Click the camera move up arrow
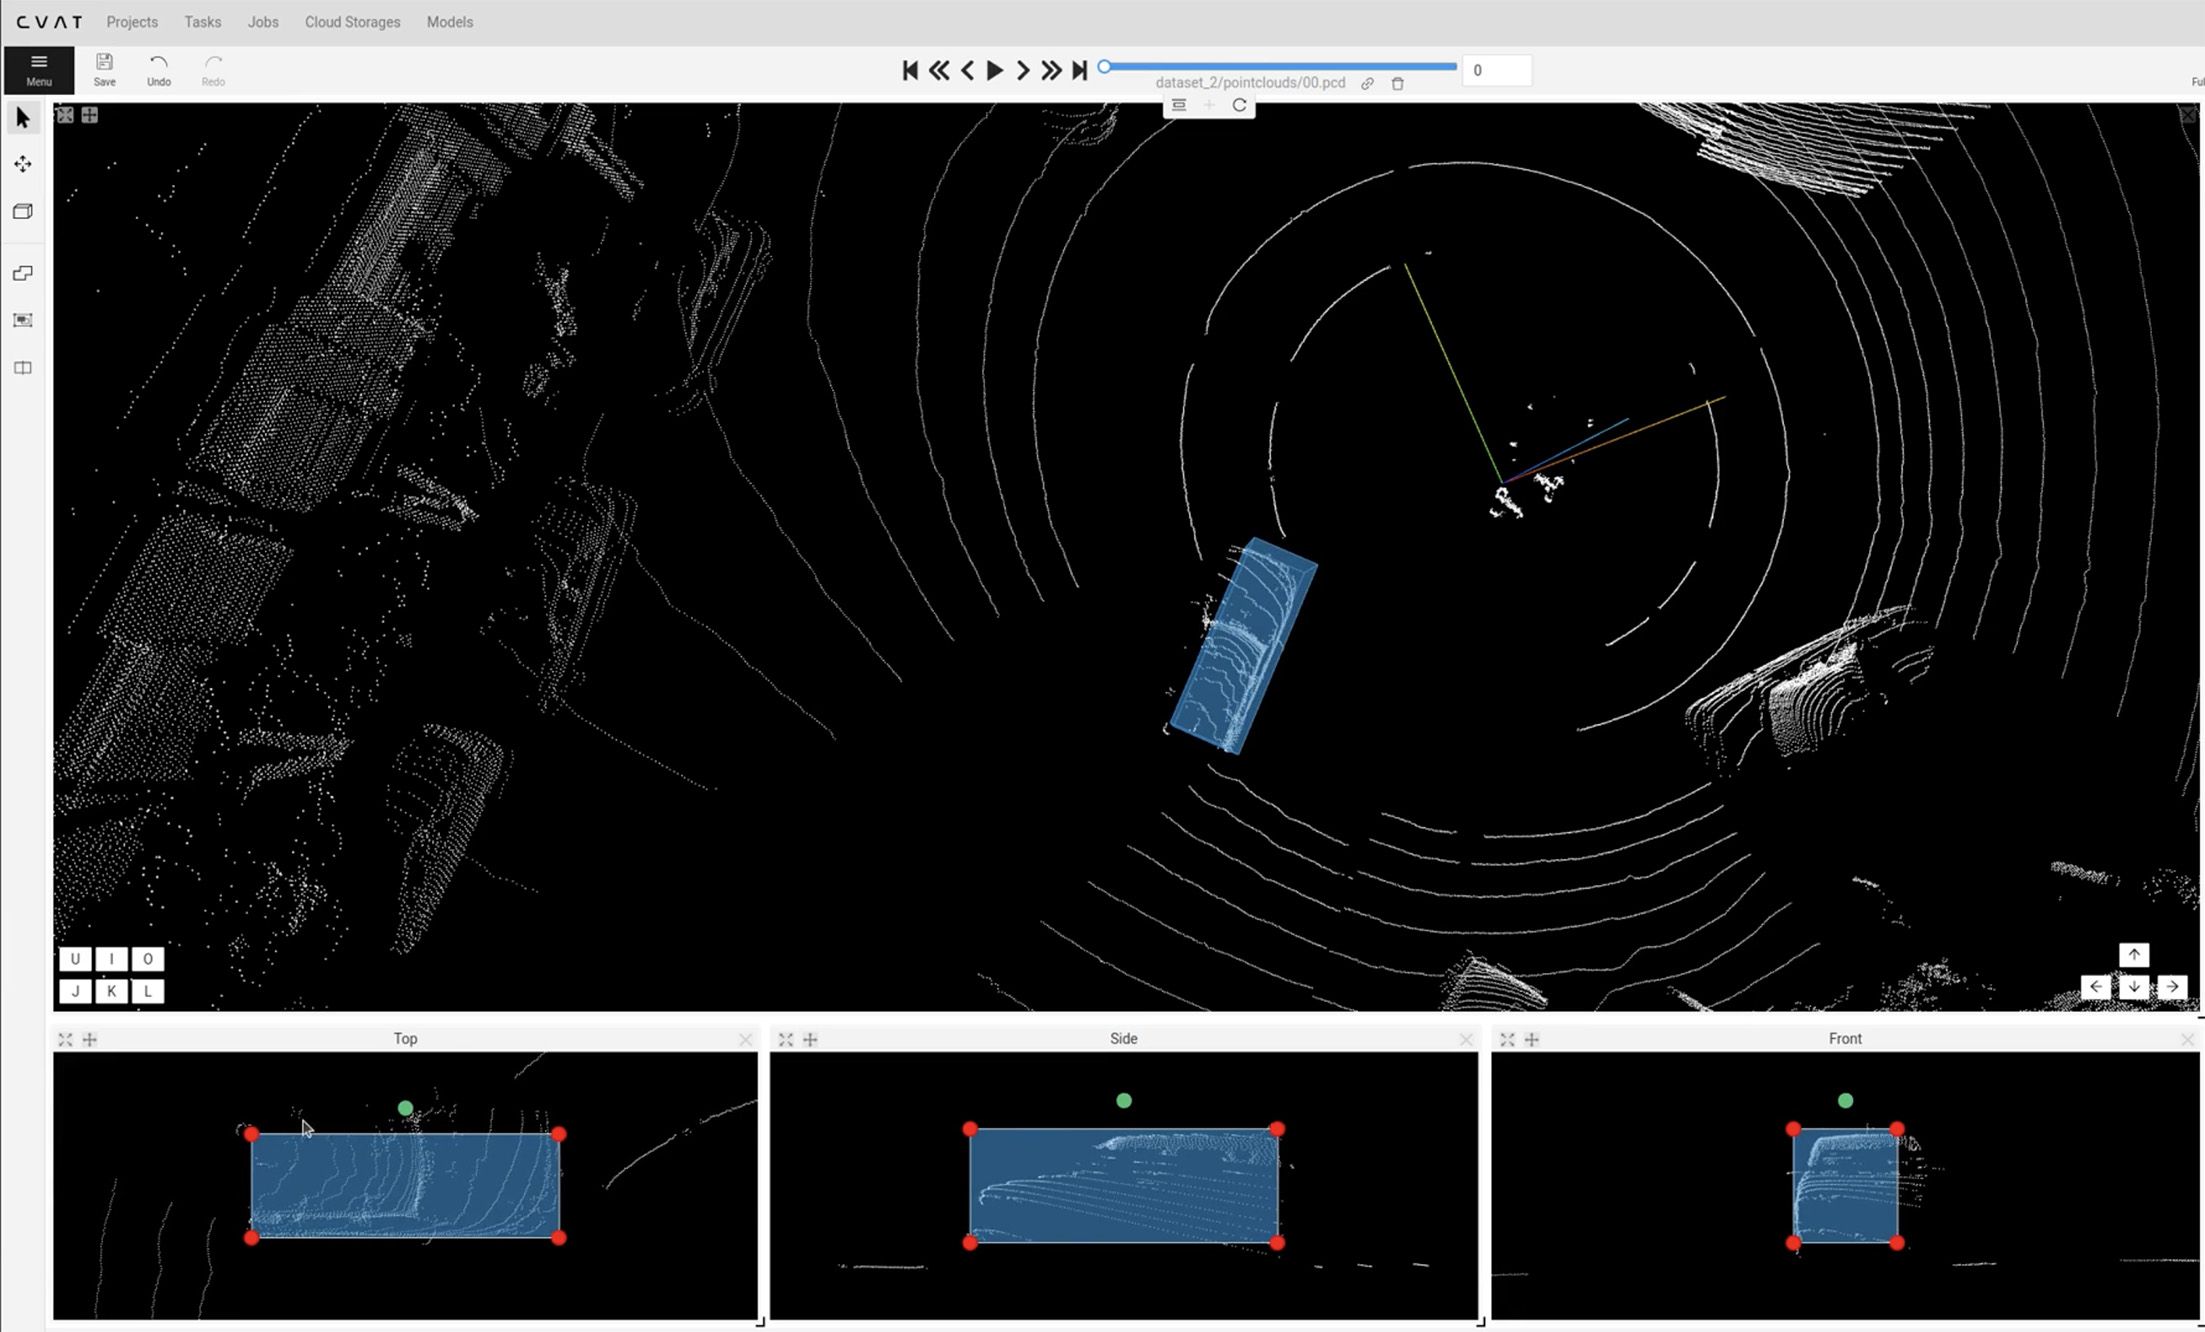 coord(2133,955)
